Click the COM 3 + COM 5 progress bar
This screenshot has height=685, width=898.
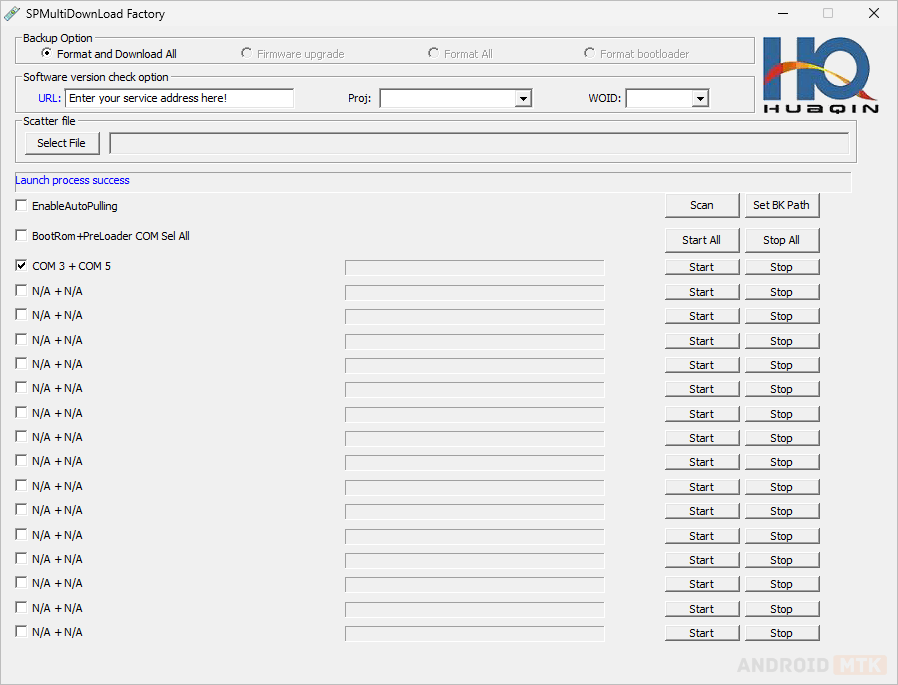point(474,267)
